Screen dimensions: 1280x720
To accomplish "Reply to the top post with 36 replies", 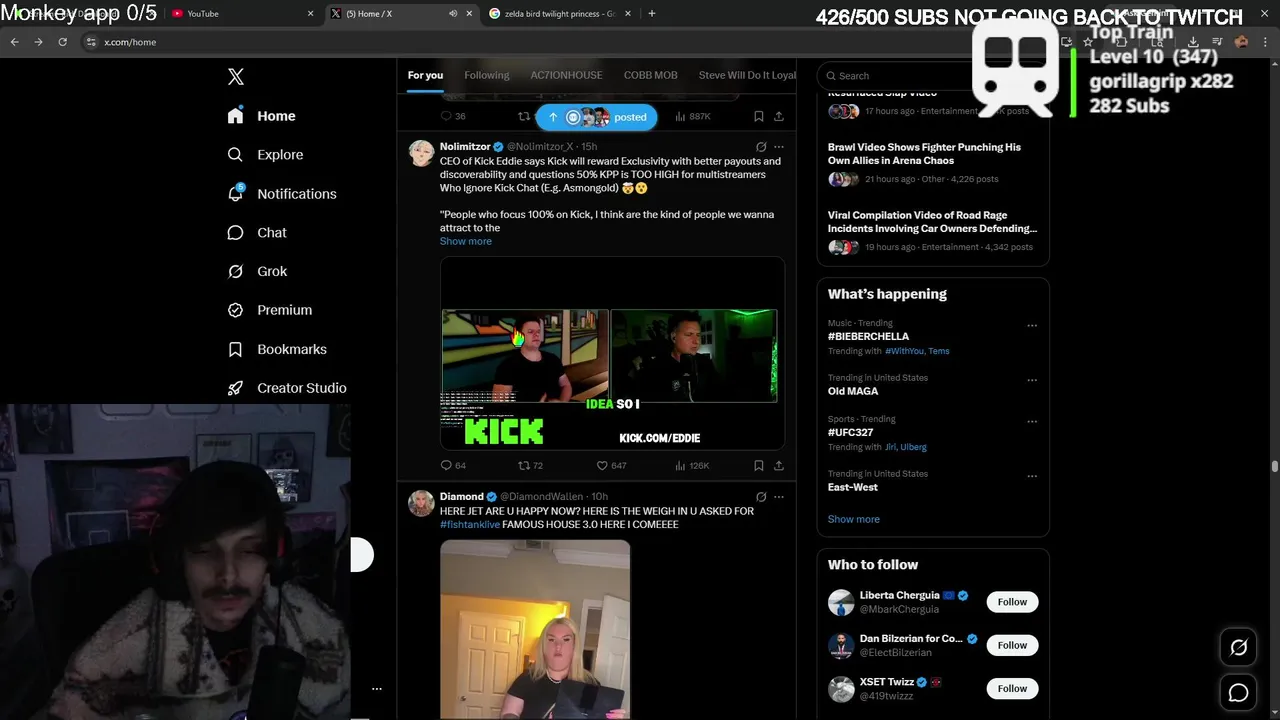I will 453,116.
